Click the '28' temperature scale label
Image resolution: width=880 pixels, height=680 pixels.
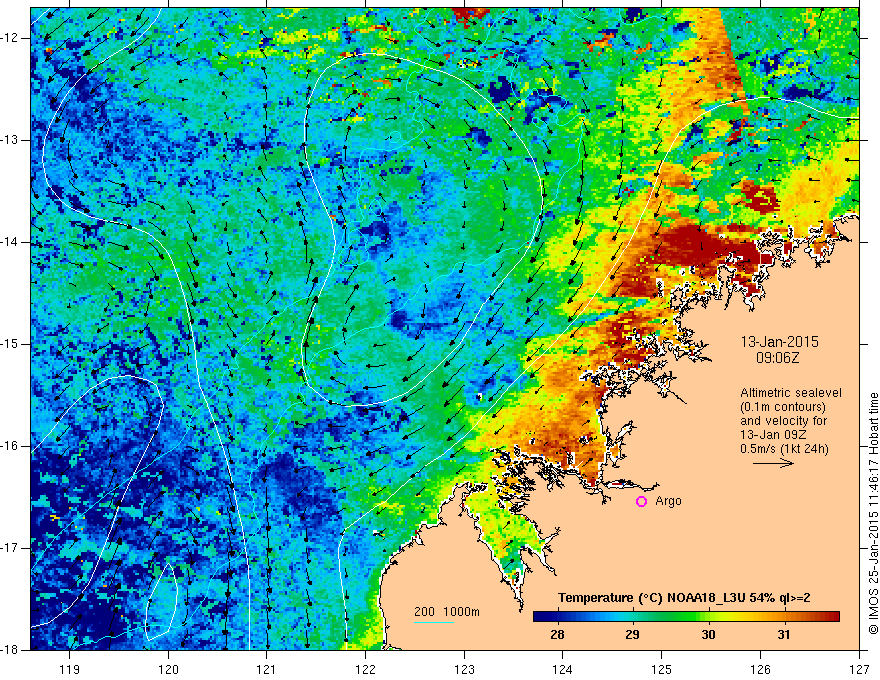(x=557, y=635)
